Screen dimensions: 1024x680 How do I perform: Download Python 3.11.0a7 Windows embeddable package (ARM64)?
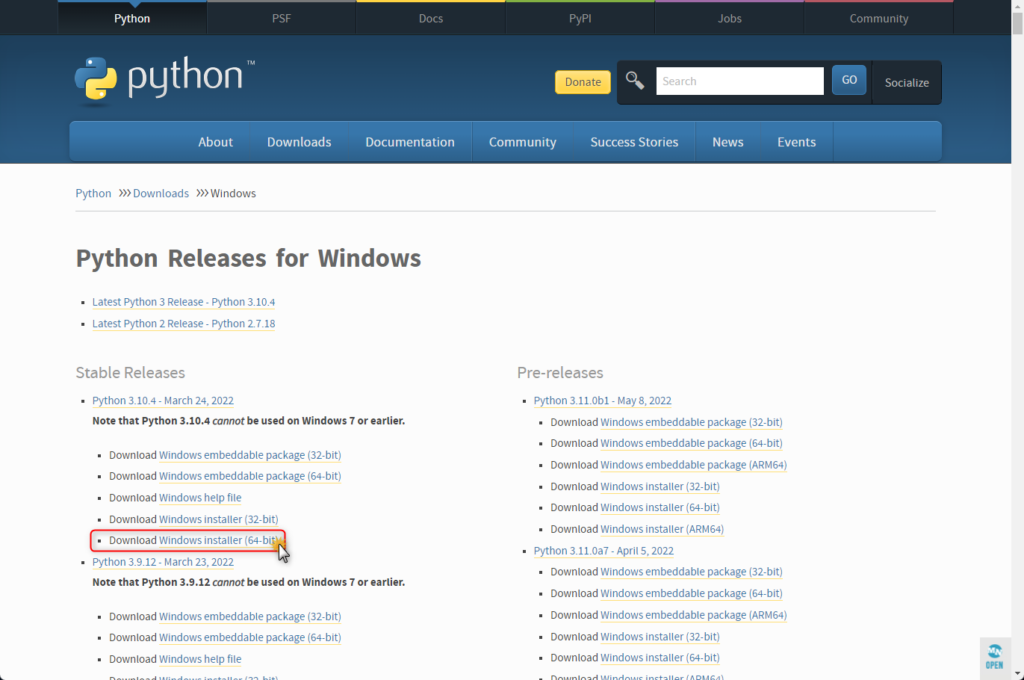click(x=694, y=615)
